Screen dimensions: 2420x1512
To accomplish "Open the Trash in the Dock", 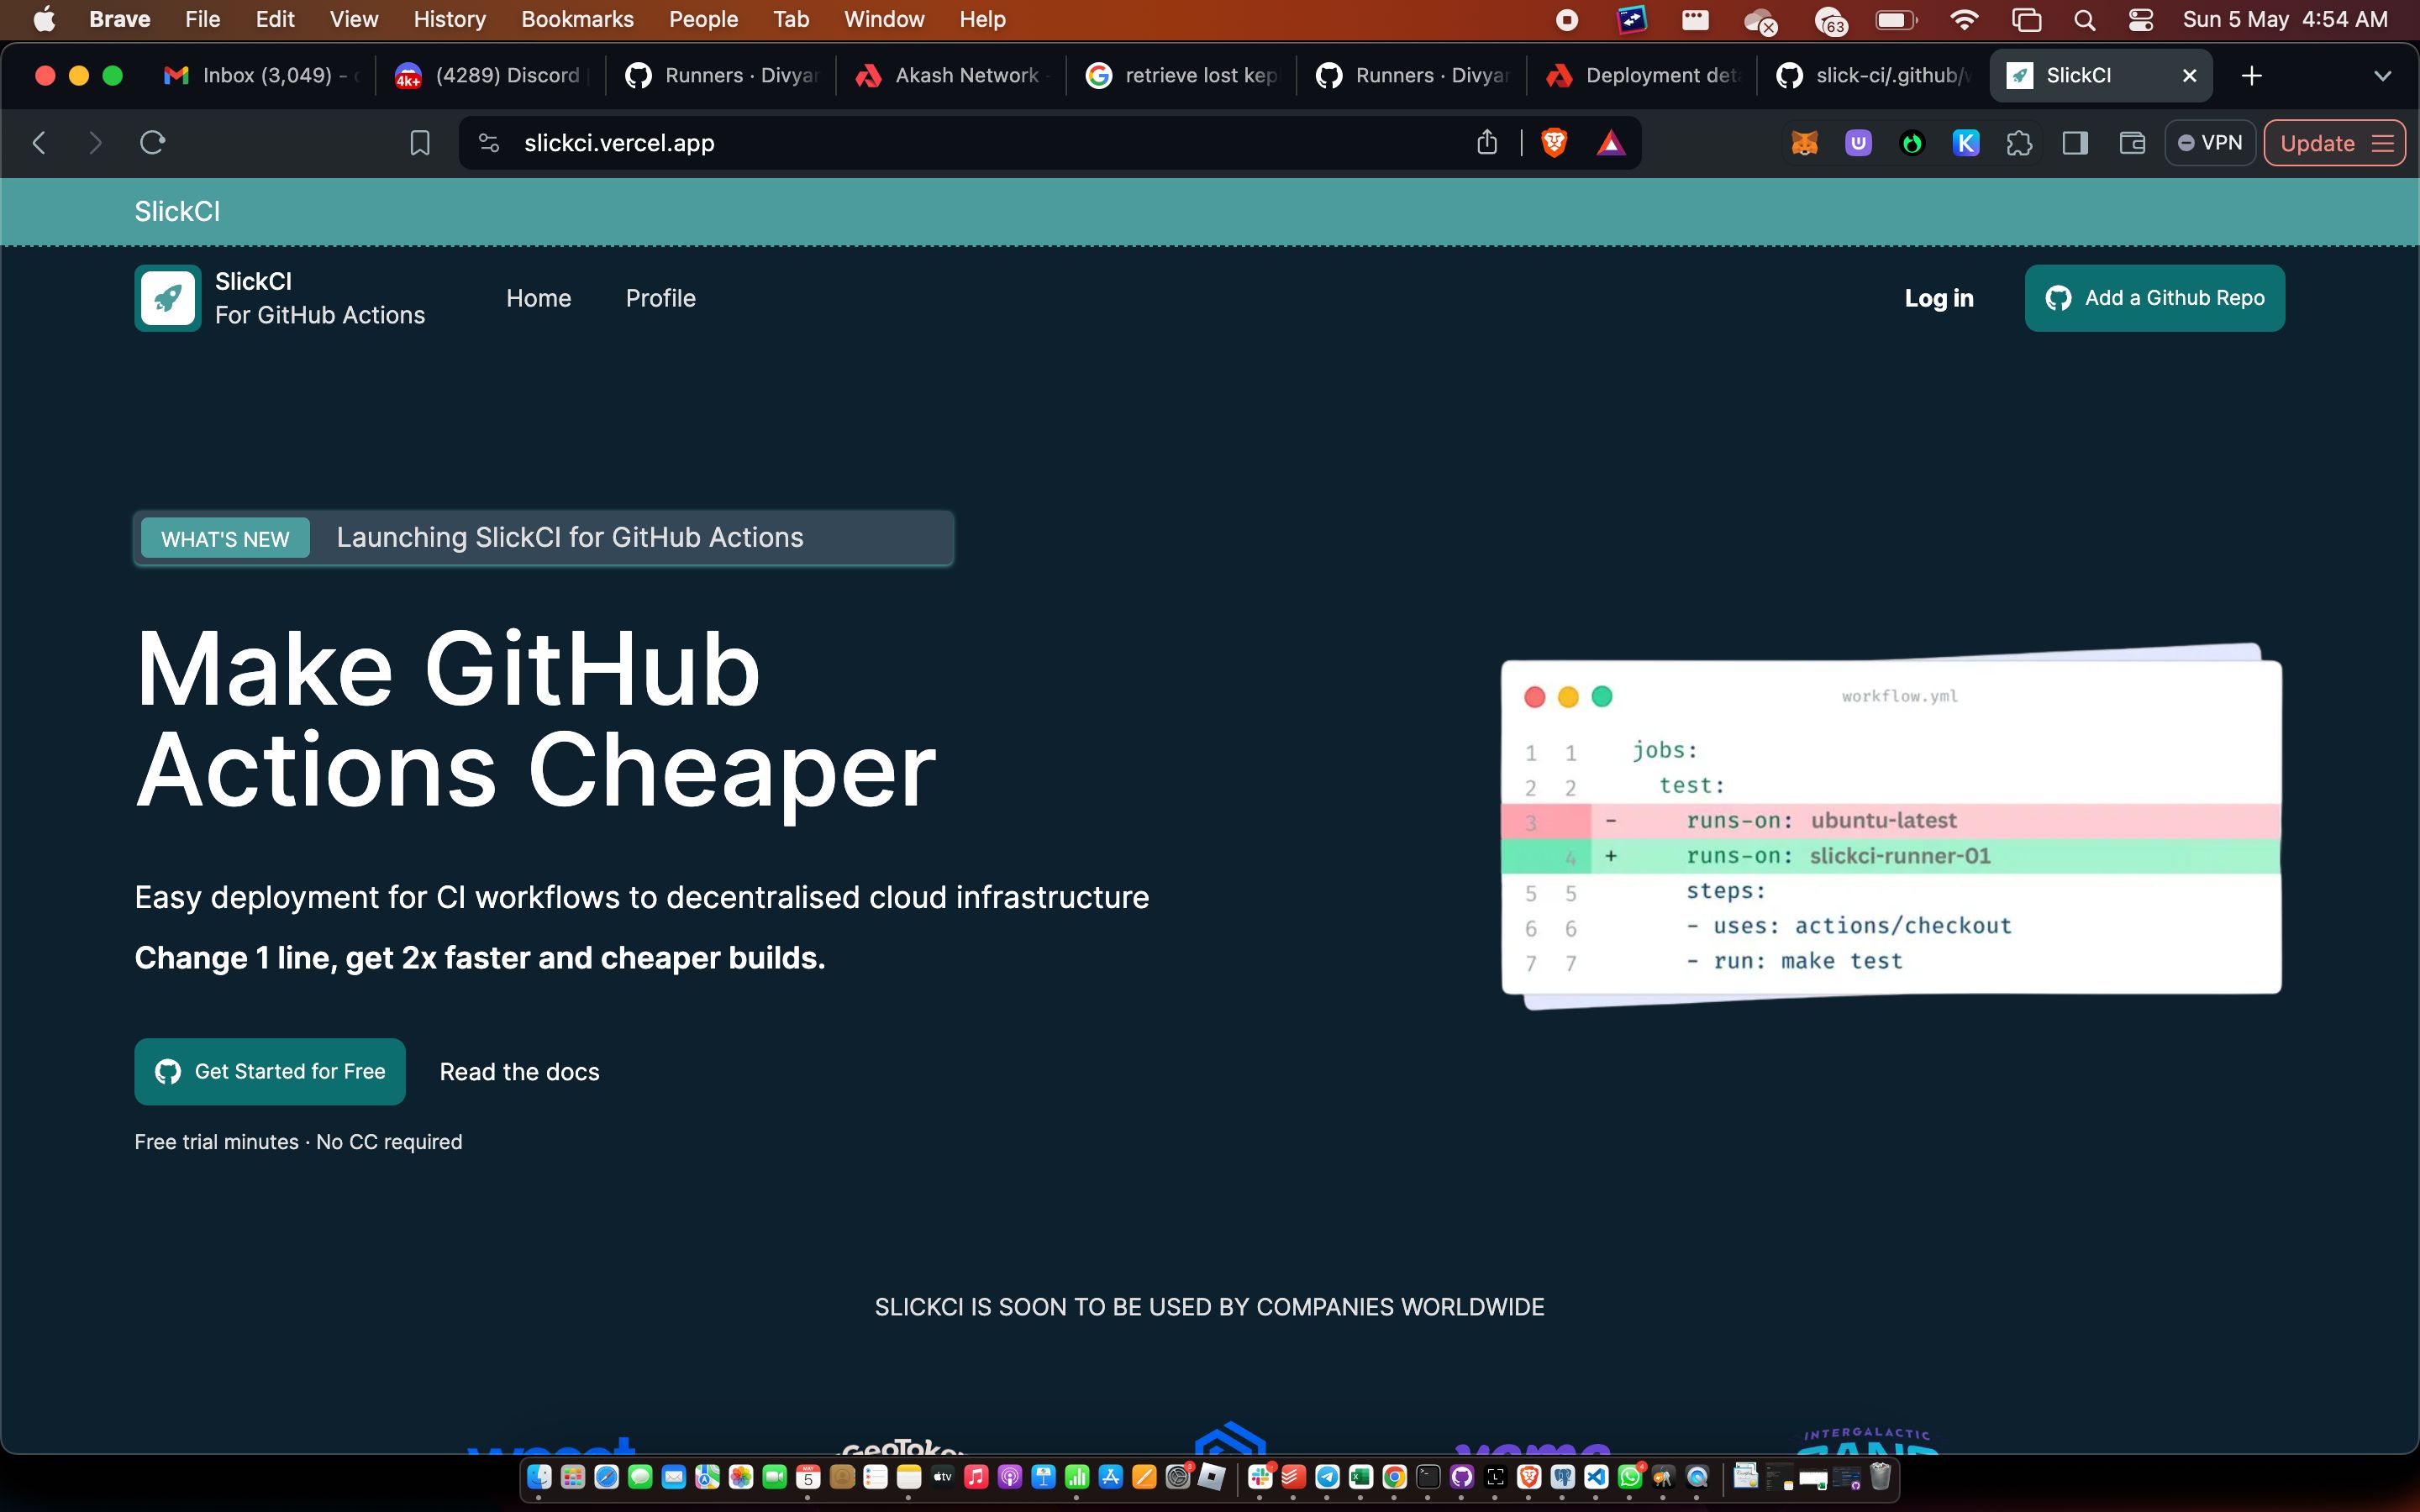I will 1880,1477.
